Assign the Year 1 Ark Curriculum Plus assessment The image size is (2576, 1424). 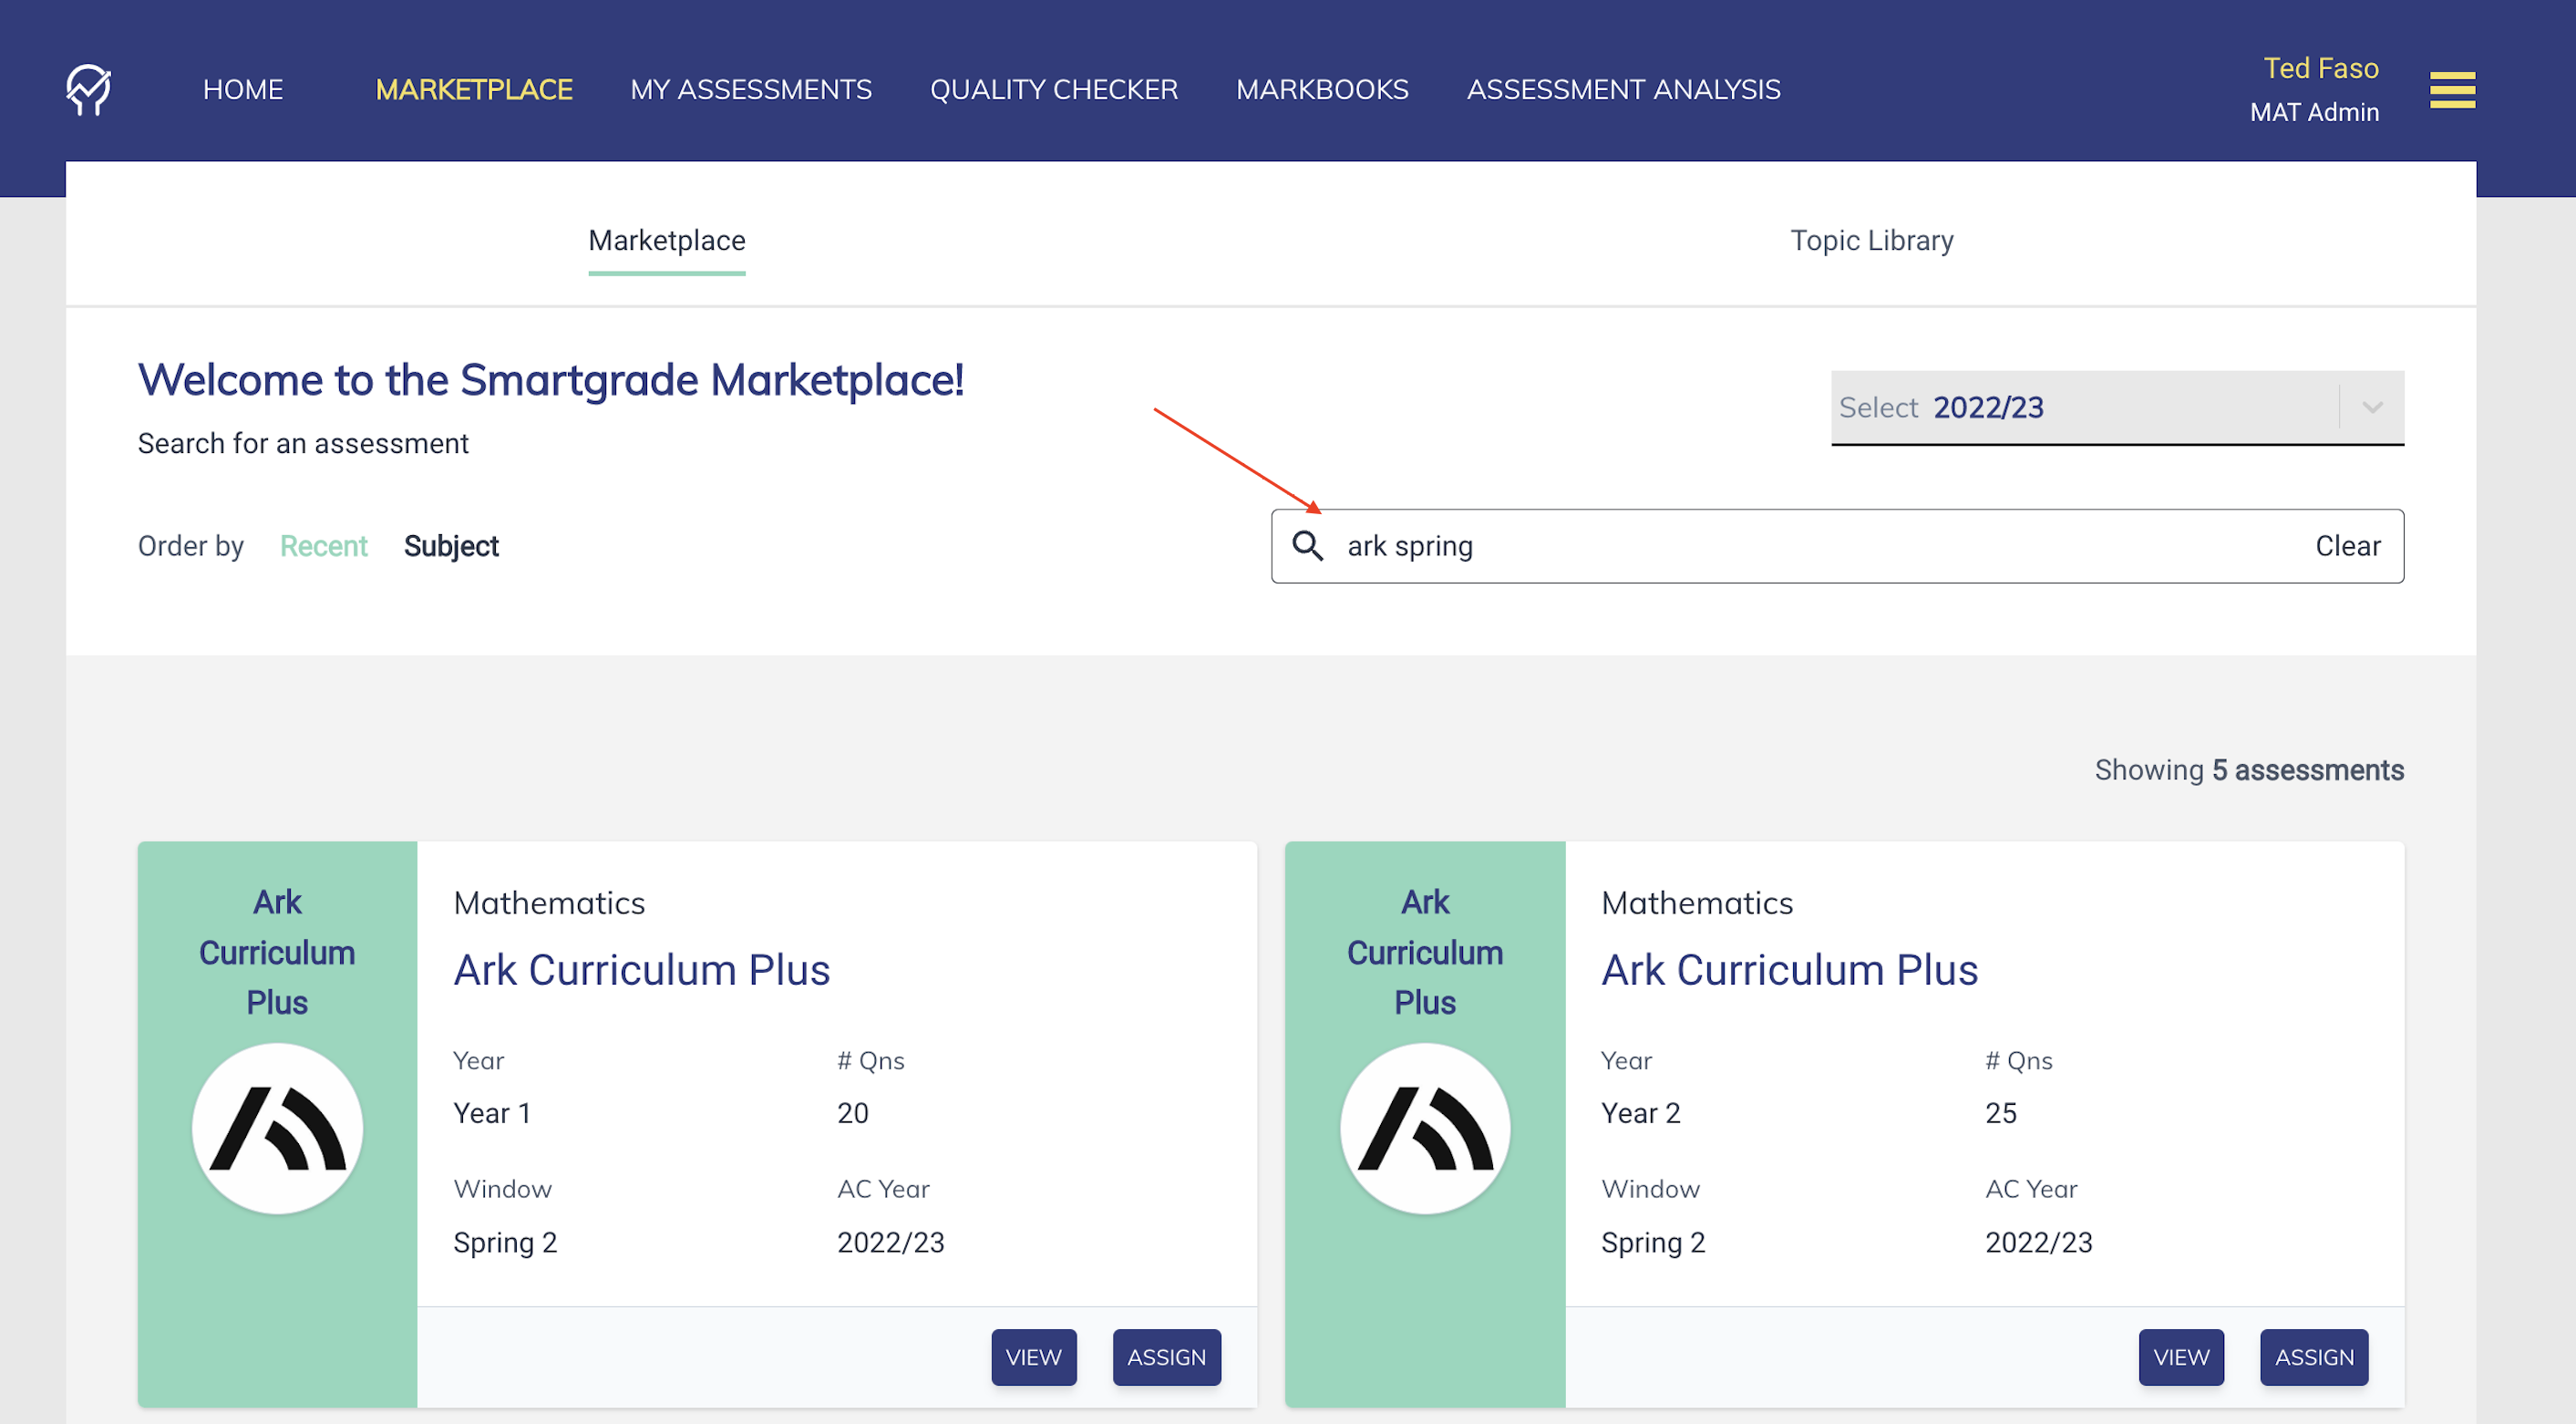point(1166,1357)
